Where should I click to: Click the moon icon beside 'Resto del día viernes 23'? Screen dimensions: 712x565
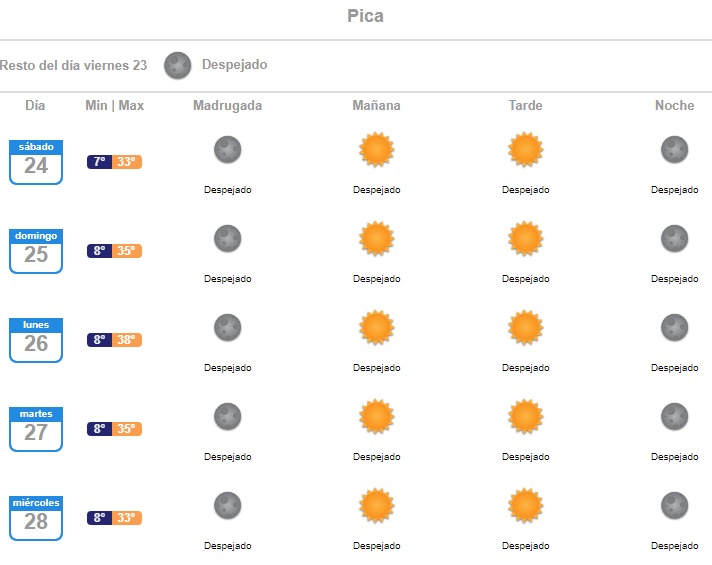pos(178,65)
